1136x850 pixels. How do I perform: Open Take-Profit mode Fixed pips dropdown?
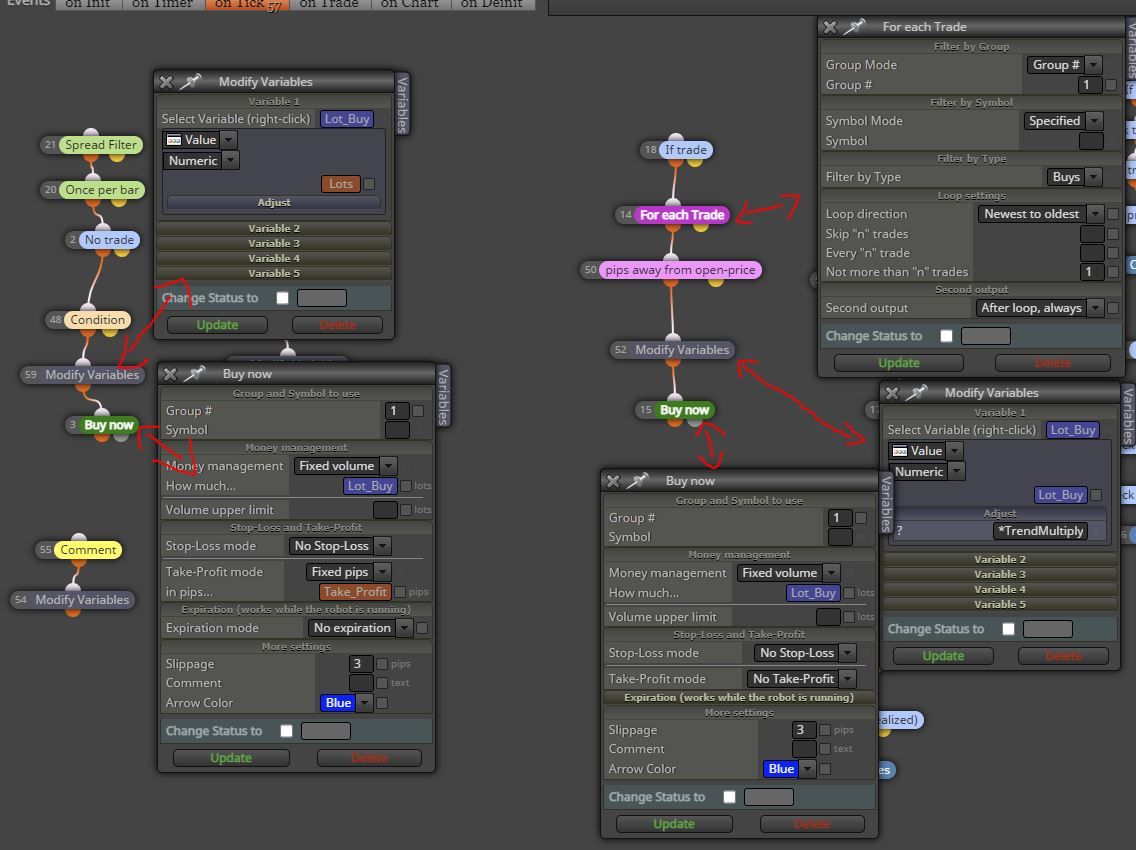348,572
